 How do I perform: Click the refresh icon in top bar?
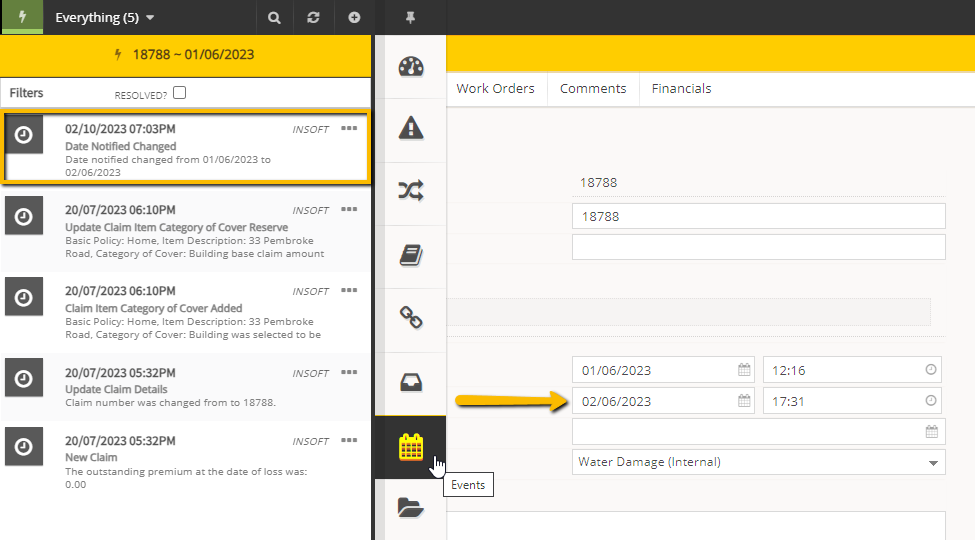coord(313,17)
